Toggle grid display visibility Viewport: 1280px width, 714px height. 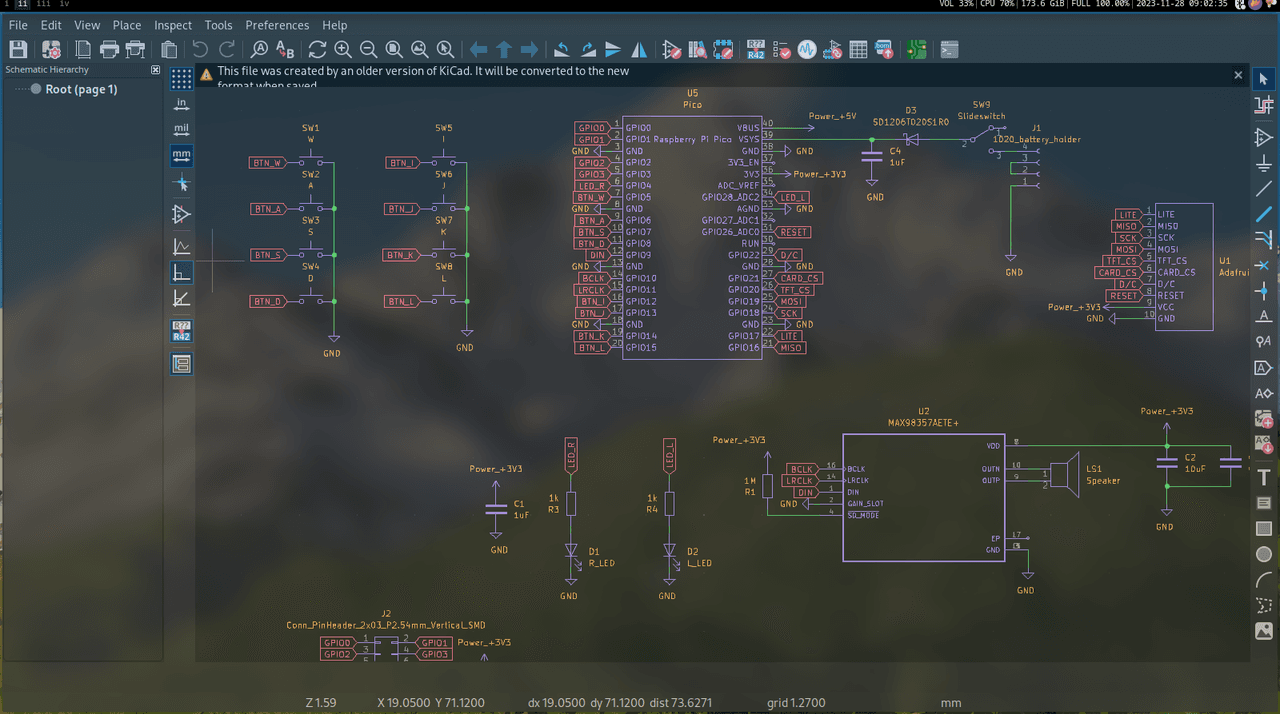181,78
